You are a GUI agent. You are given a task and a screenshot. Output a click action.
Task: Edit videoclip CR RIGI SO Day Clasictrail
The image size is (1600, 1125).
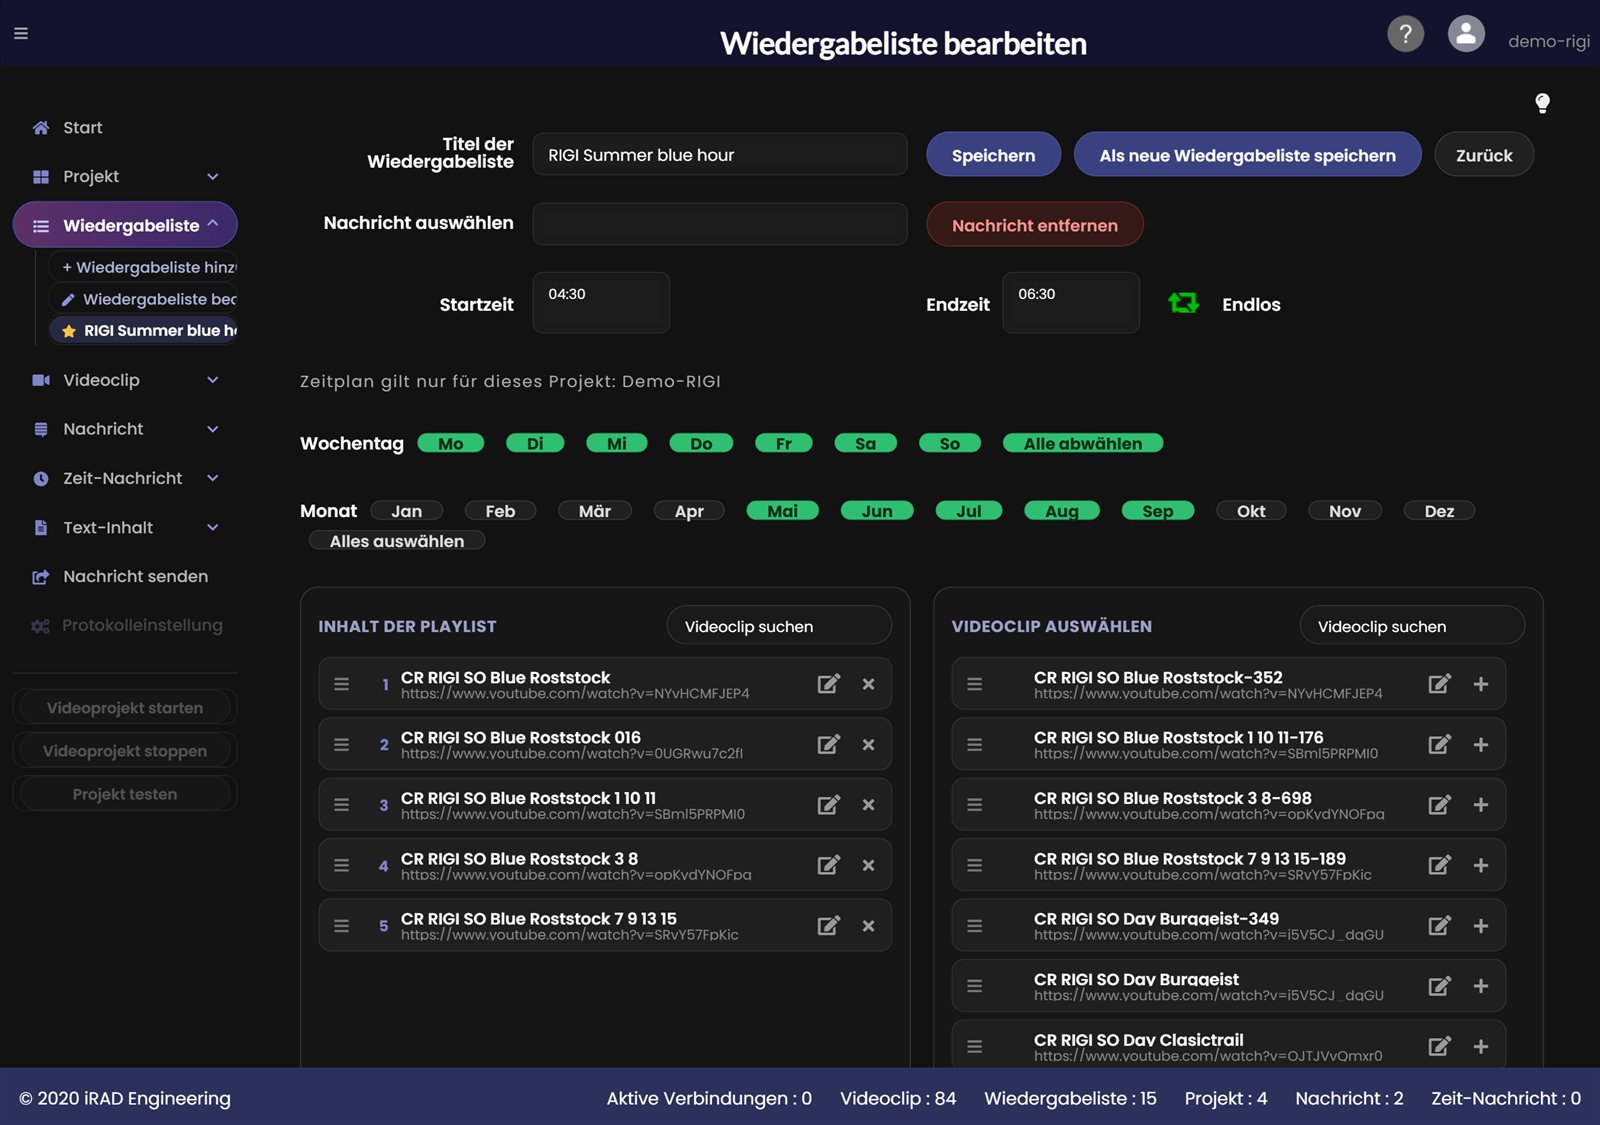(1439, 1046)
